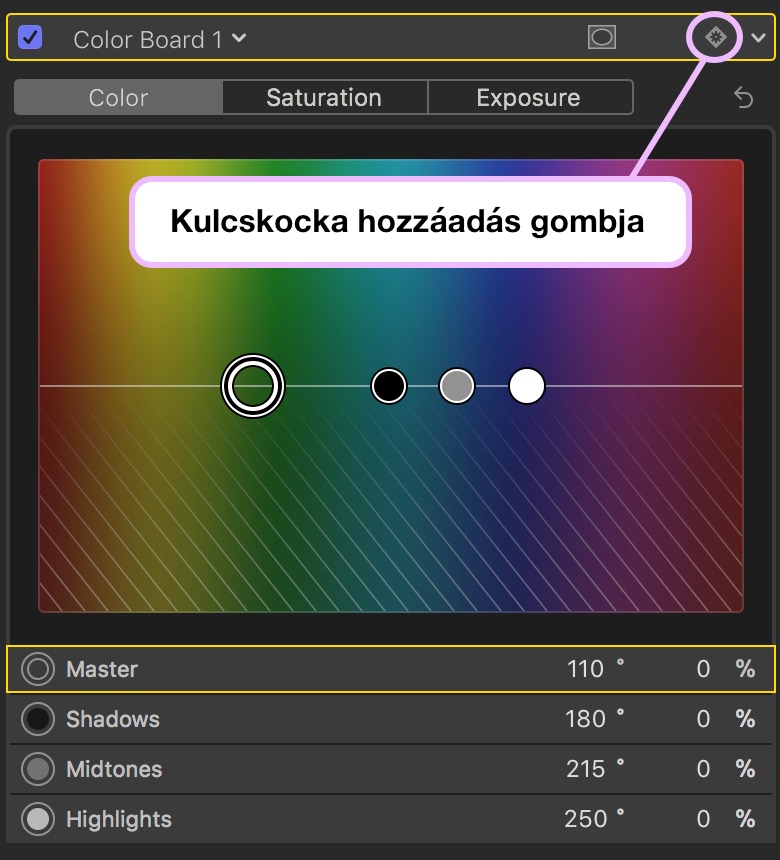Click the Midtones row gray circle icon
The image size is (780, 860).
pos(38,769)
